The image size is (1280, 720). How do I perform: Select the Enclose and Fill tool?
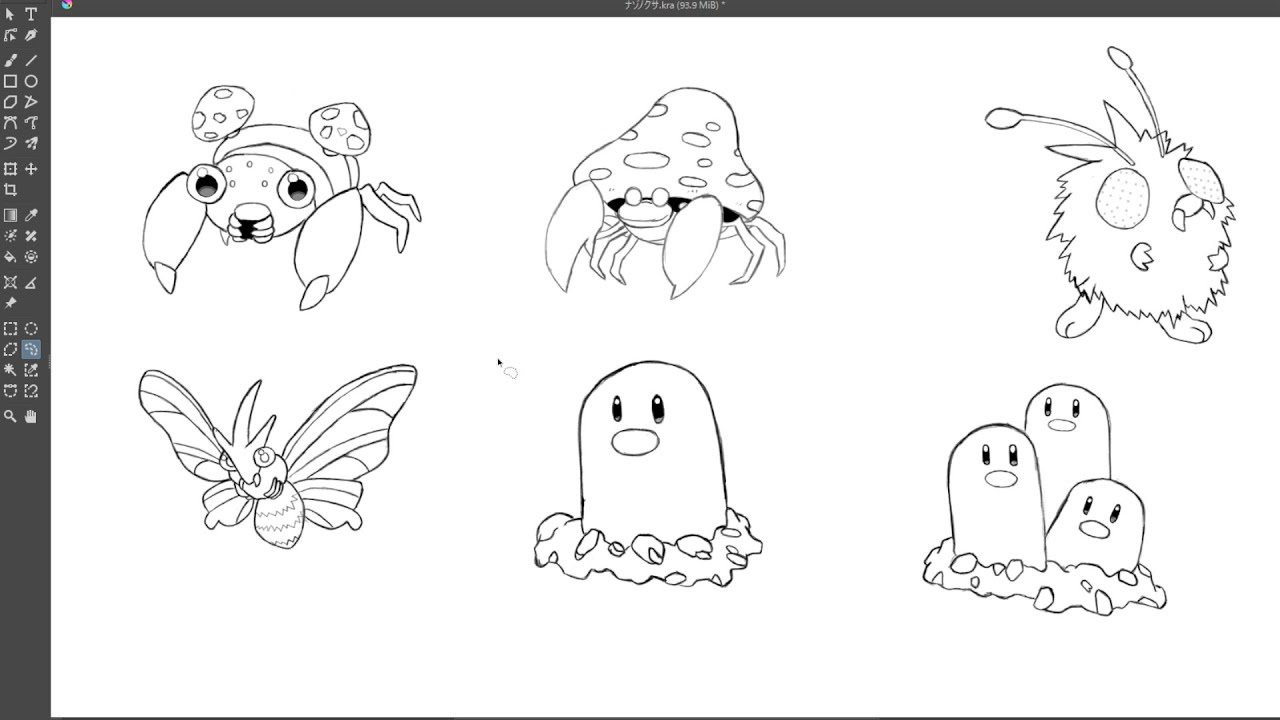tap(31, 257)
